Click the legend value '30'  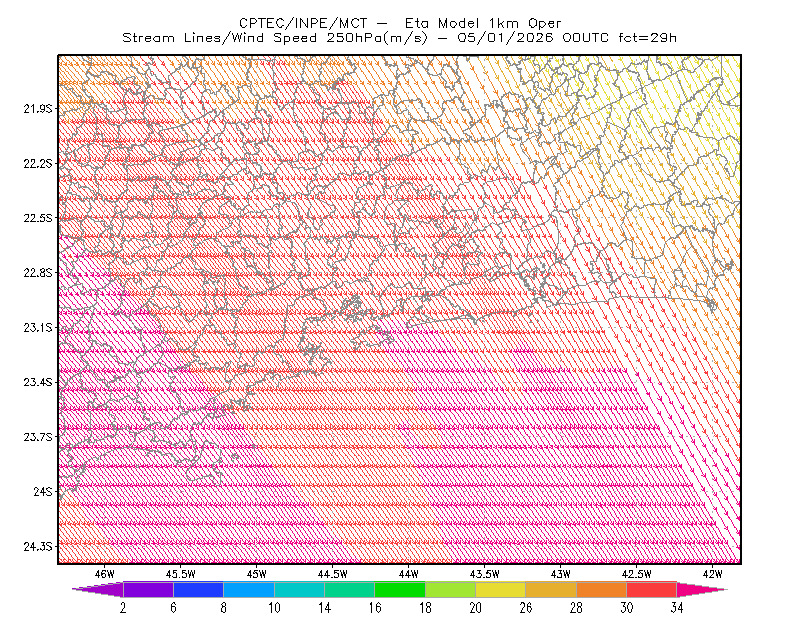(x=627, y=608)
